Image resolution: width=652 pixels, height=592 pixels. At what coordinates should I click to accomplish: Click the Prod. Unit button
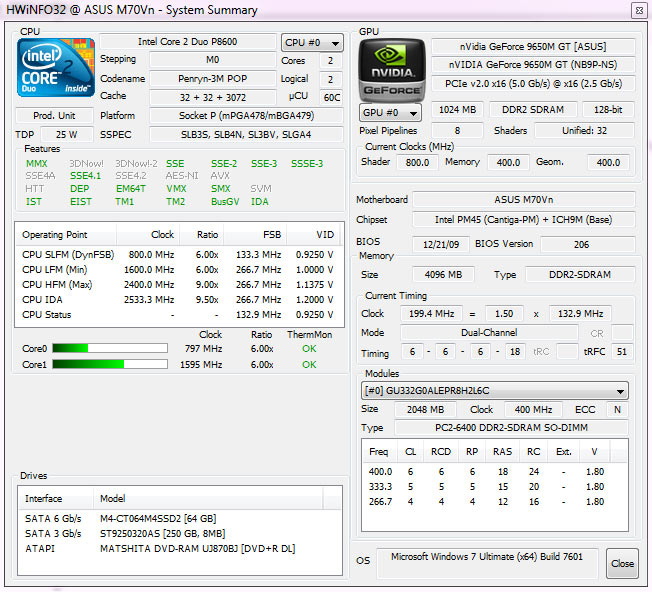click(x=56, y=116)
